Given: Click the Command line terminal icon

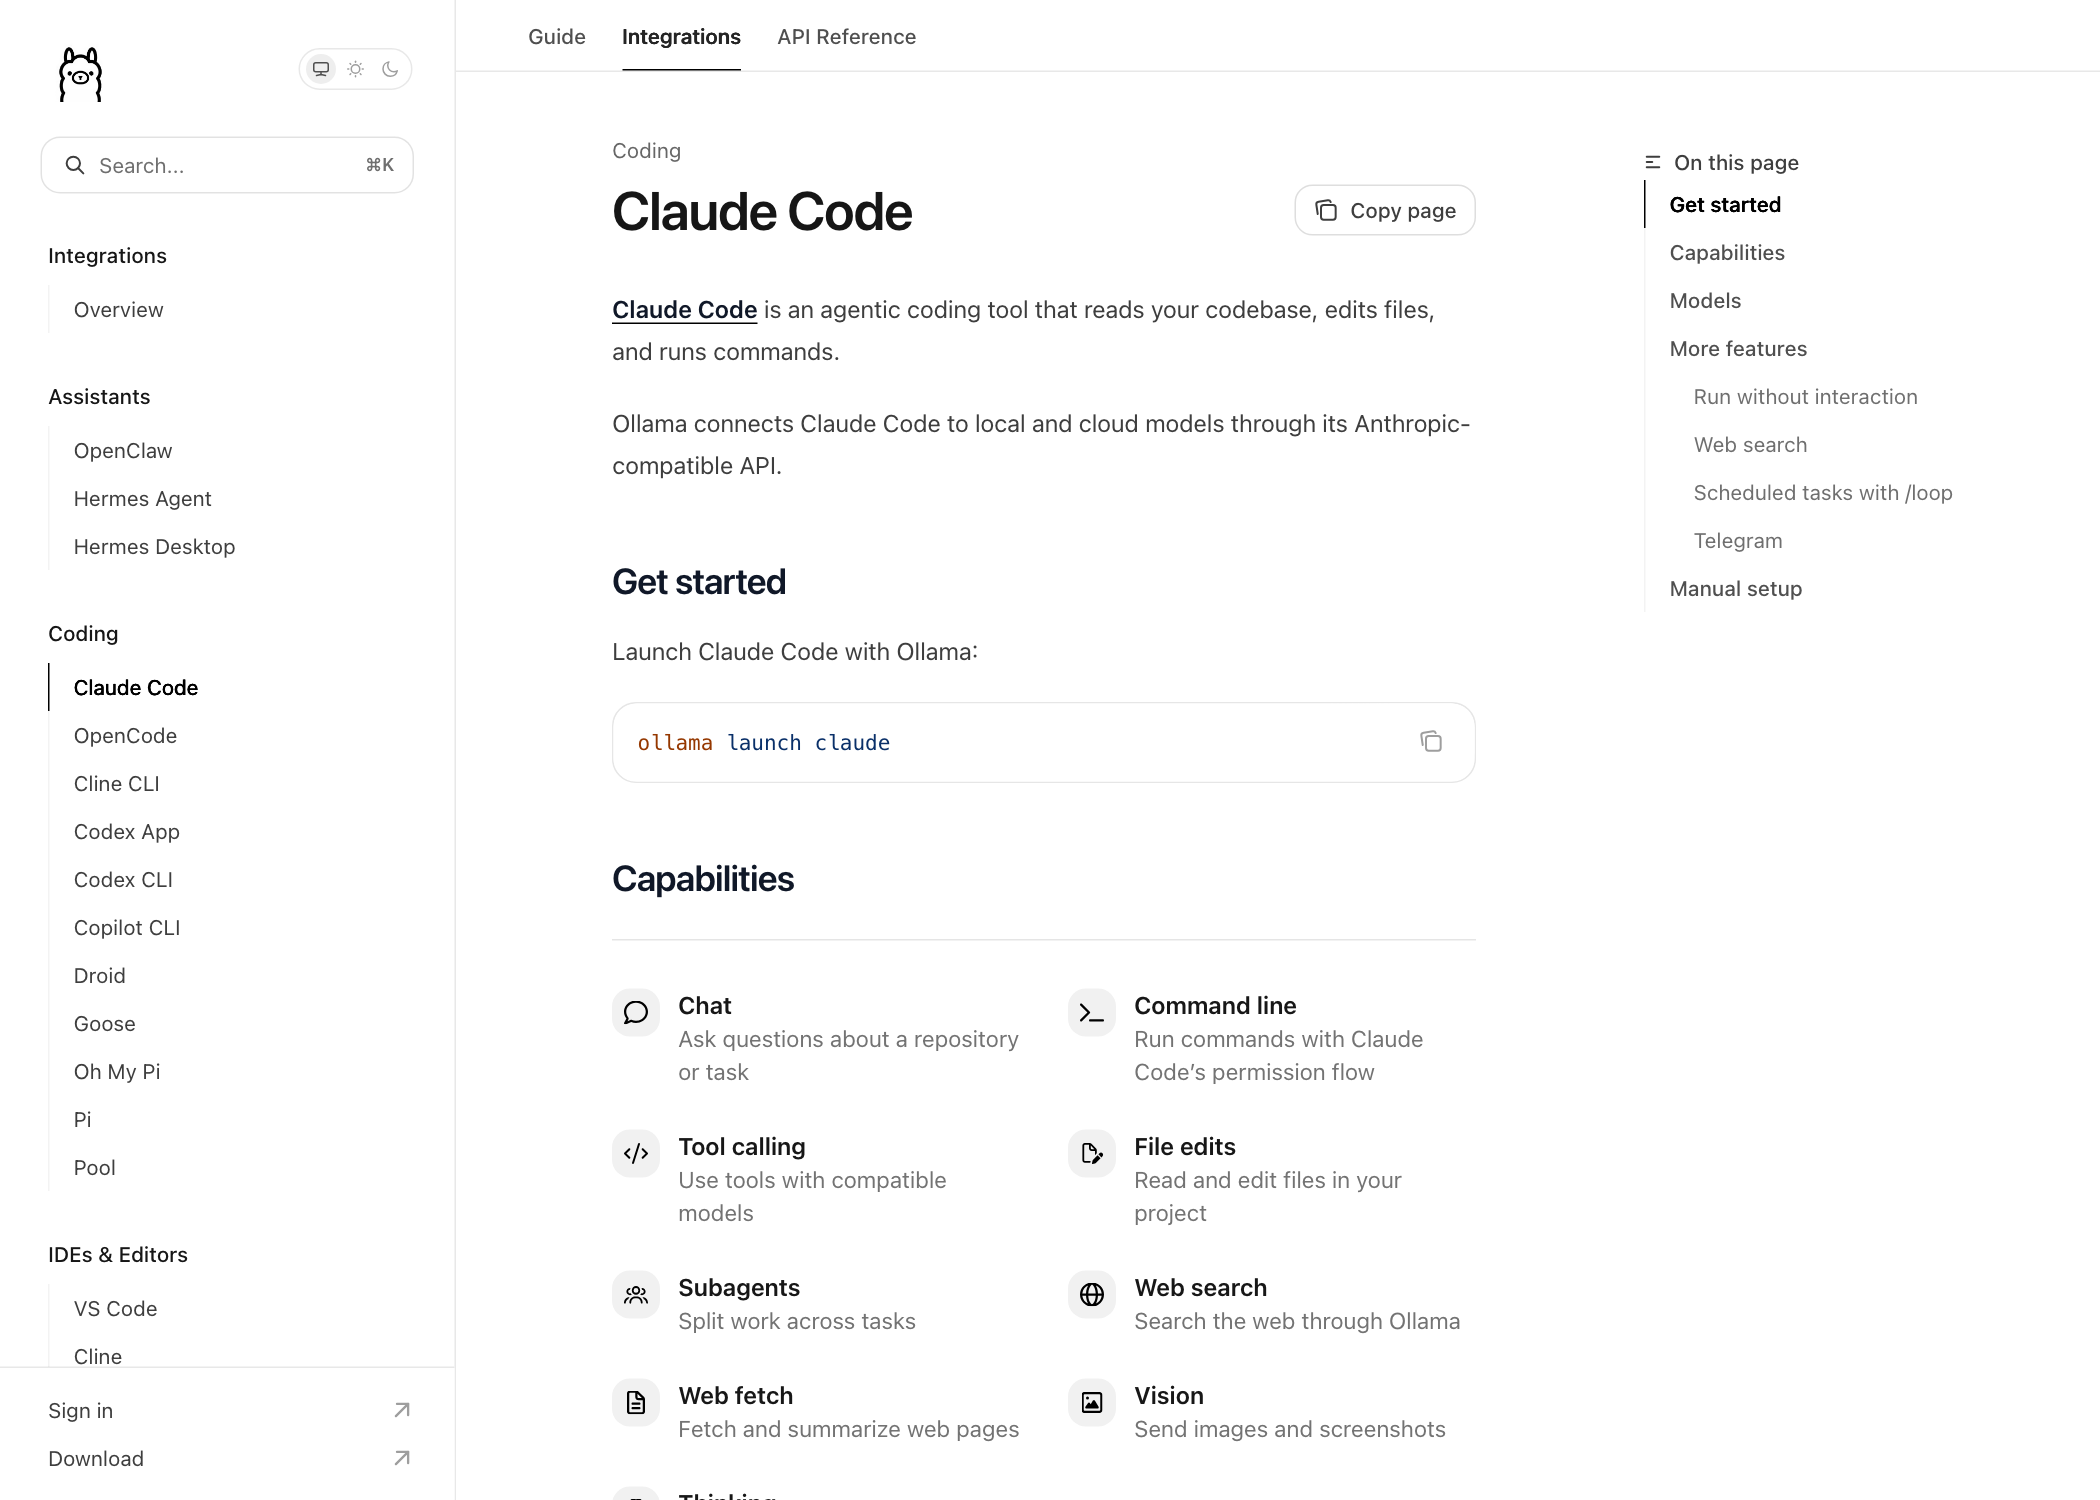Looking at the screenshot, I should 1092,1013.
